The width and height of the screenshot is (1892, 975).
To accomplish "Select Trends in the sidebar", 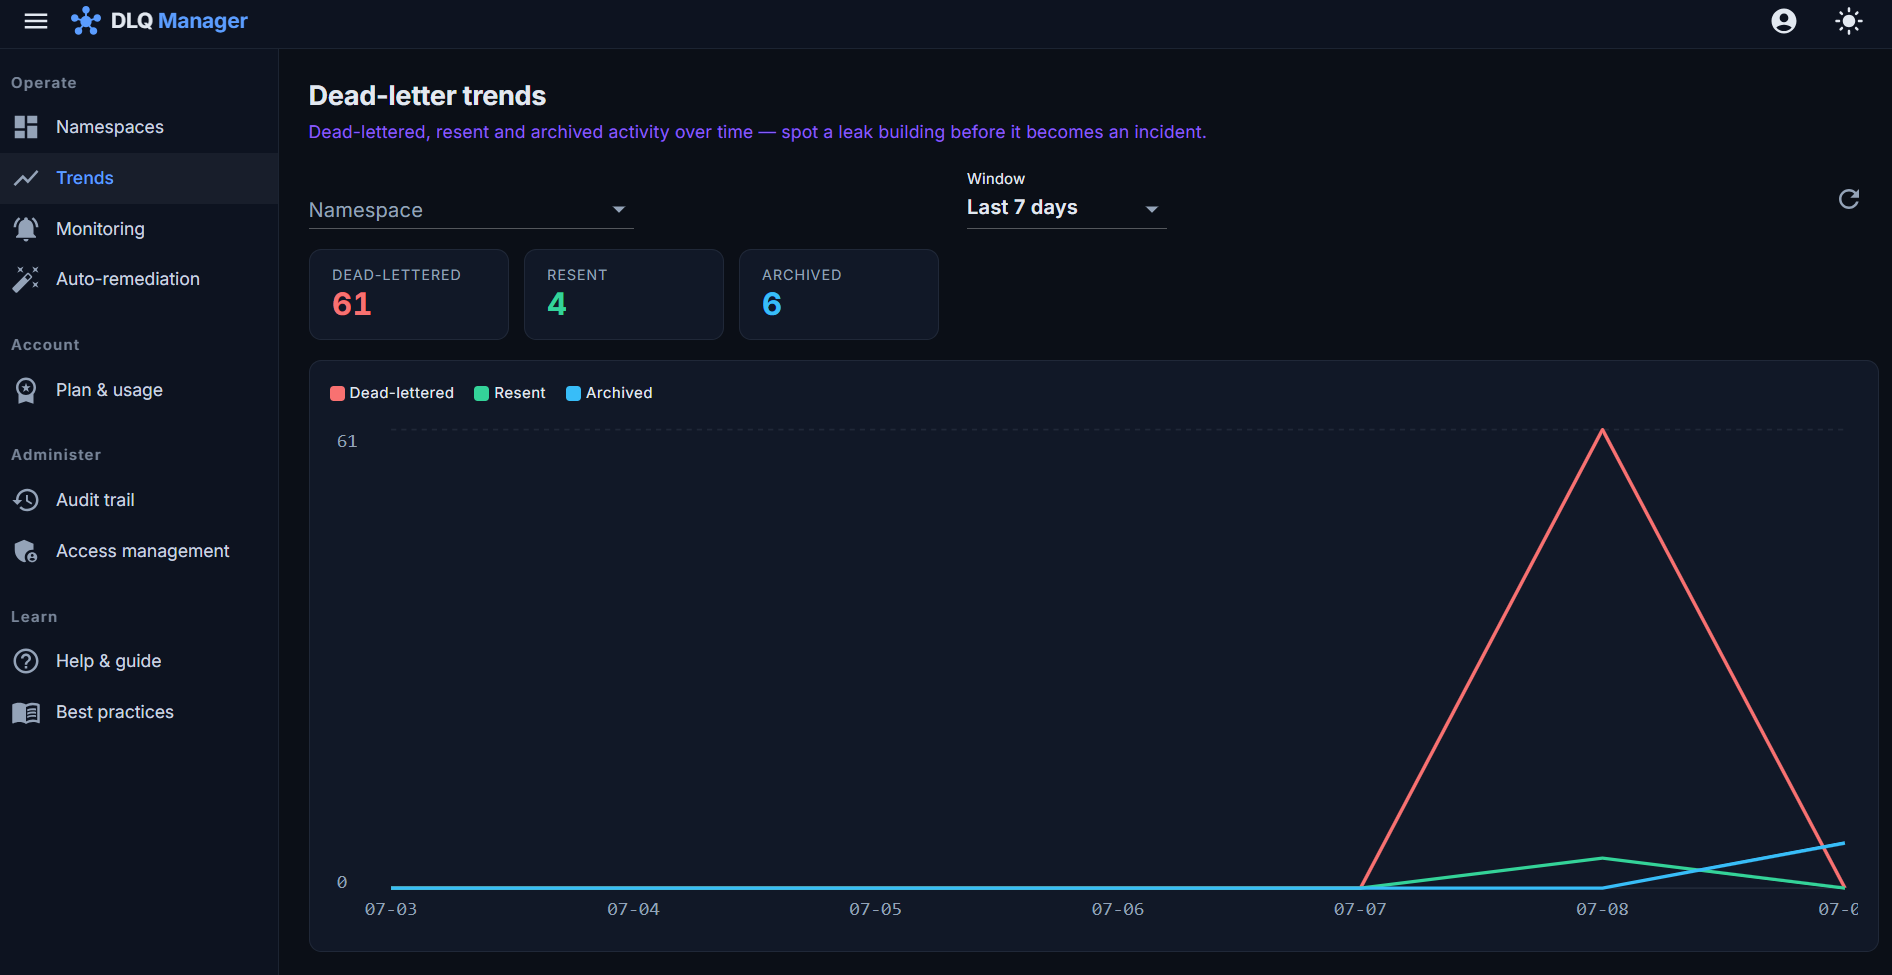I will click(x=139, y=178).
